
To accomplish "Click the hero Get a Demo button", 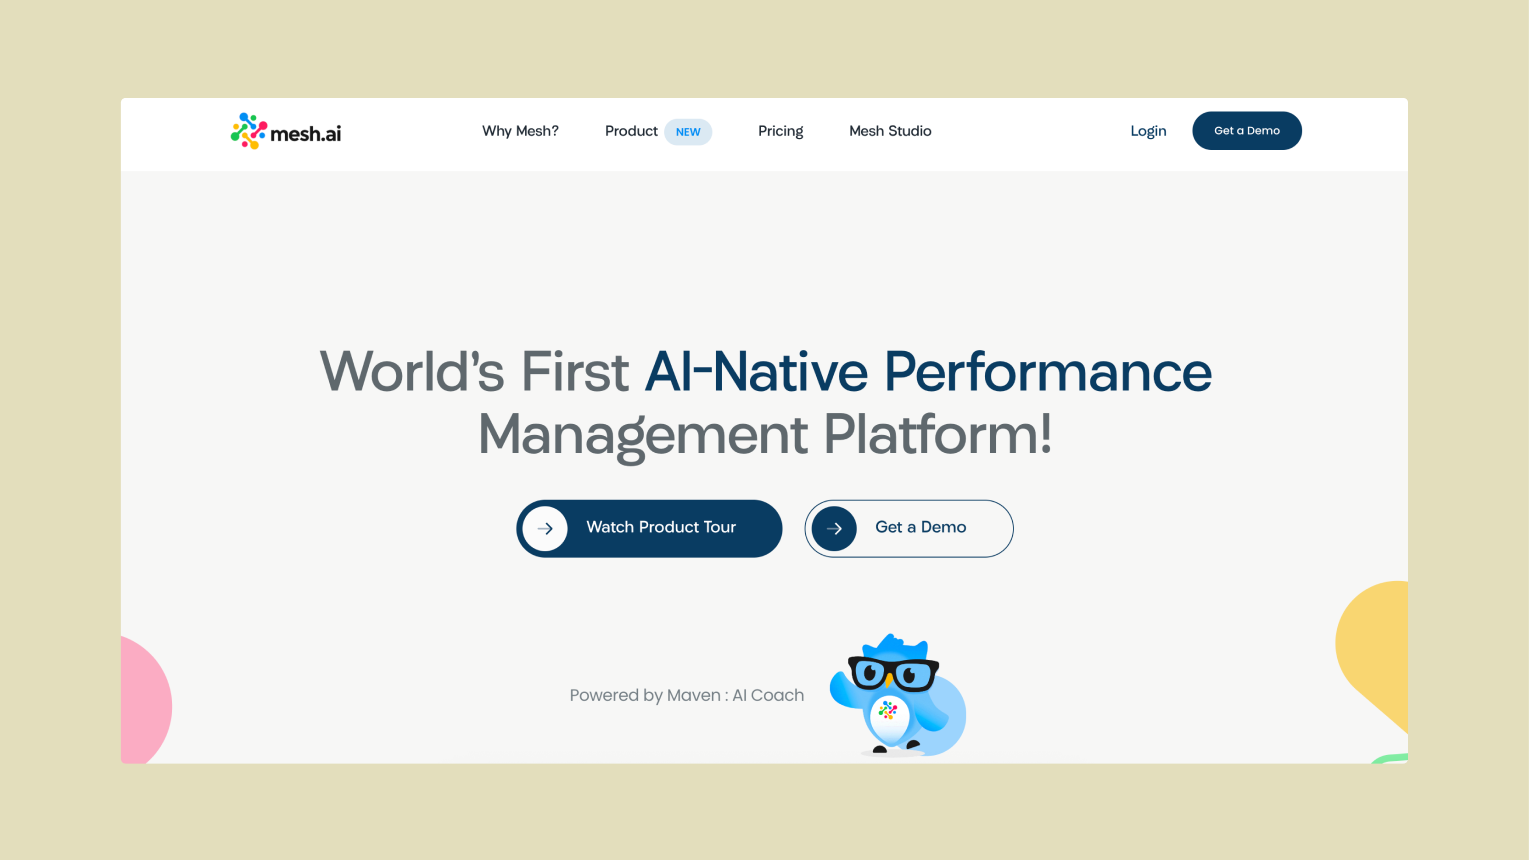I will coord(909,528).
